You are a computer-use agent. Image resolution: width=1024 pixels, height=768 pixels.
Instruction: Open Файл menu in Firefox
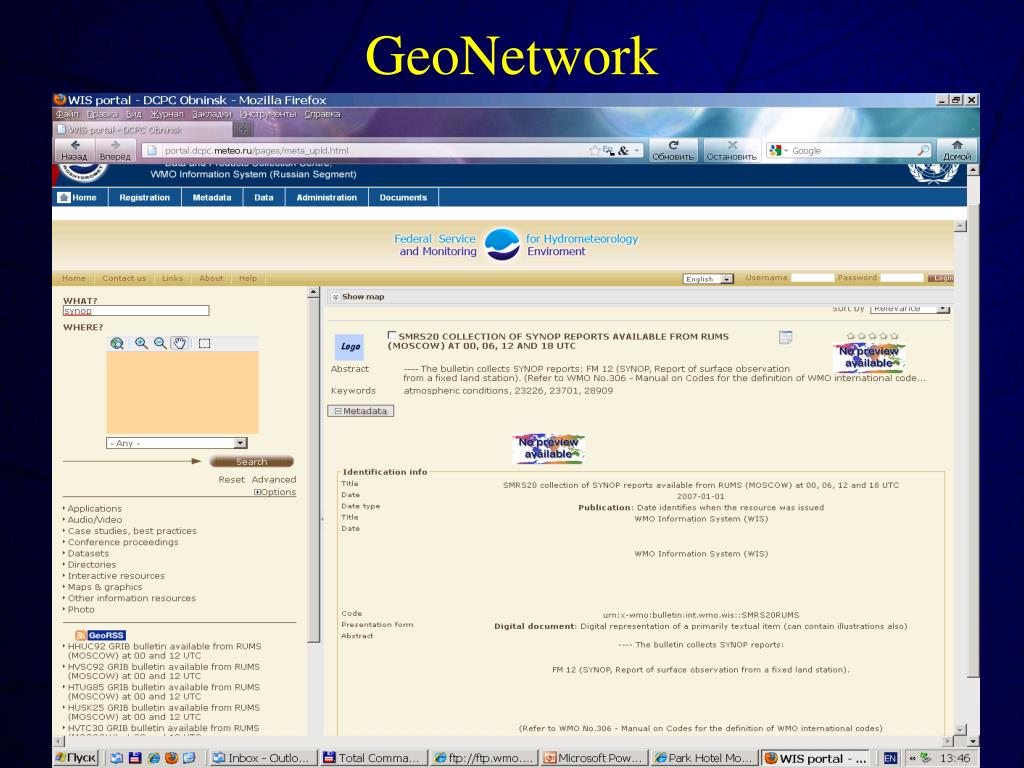click(67, 114)
